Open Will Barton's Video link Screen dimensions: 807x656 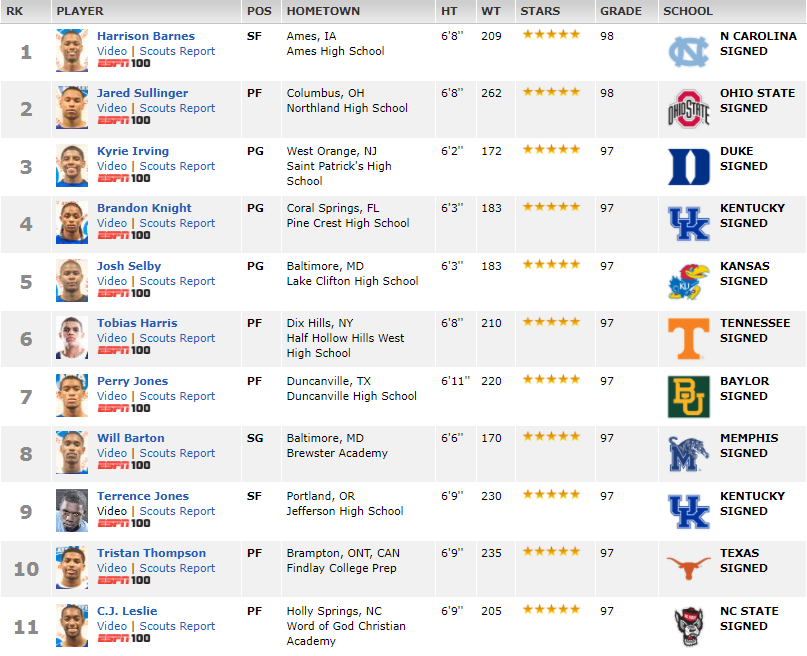coord(112,453)
